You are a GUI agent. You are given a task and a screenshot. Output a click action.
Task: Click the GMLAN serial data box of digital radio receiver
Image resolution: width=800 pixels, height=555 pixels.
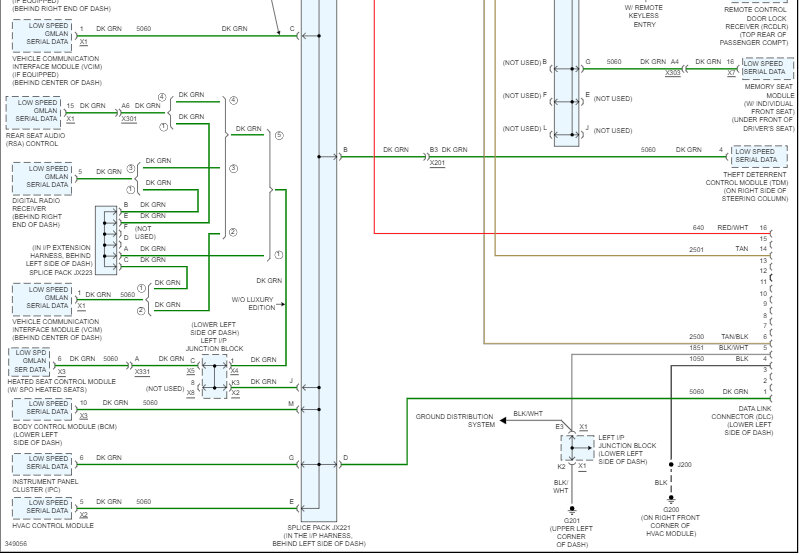point(42,178)
